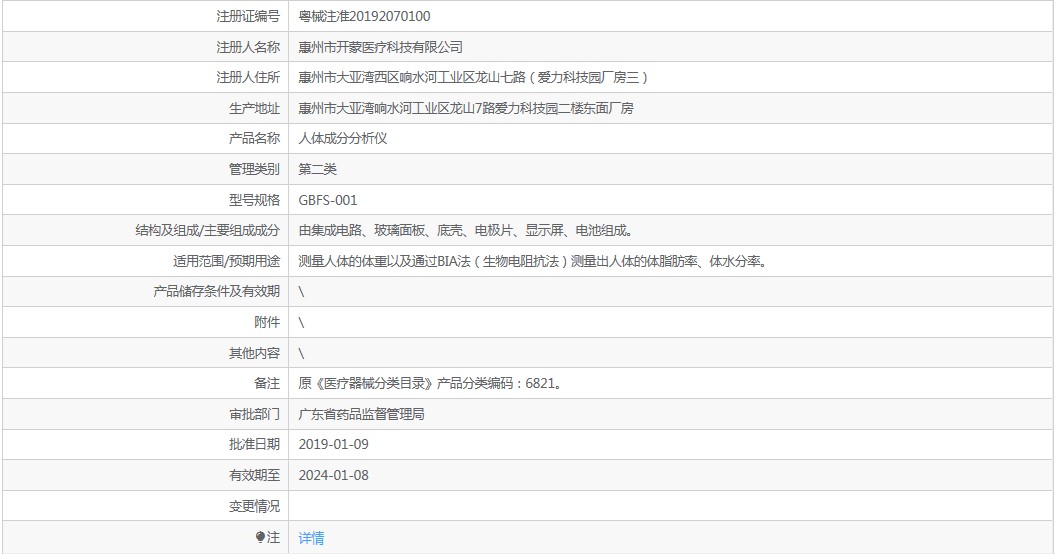Select approval date 2019-01-09
This screenshot has width=1058, height=559.
333,444
